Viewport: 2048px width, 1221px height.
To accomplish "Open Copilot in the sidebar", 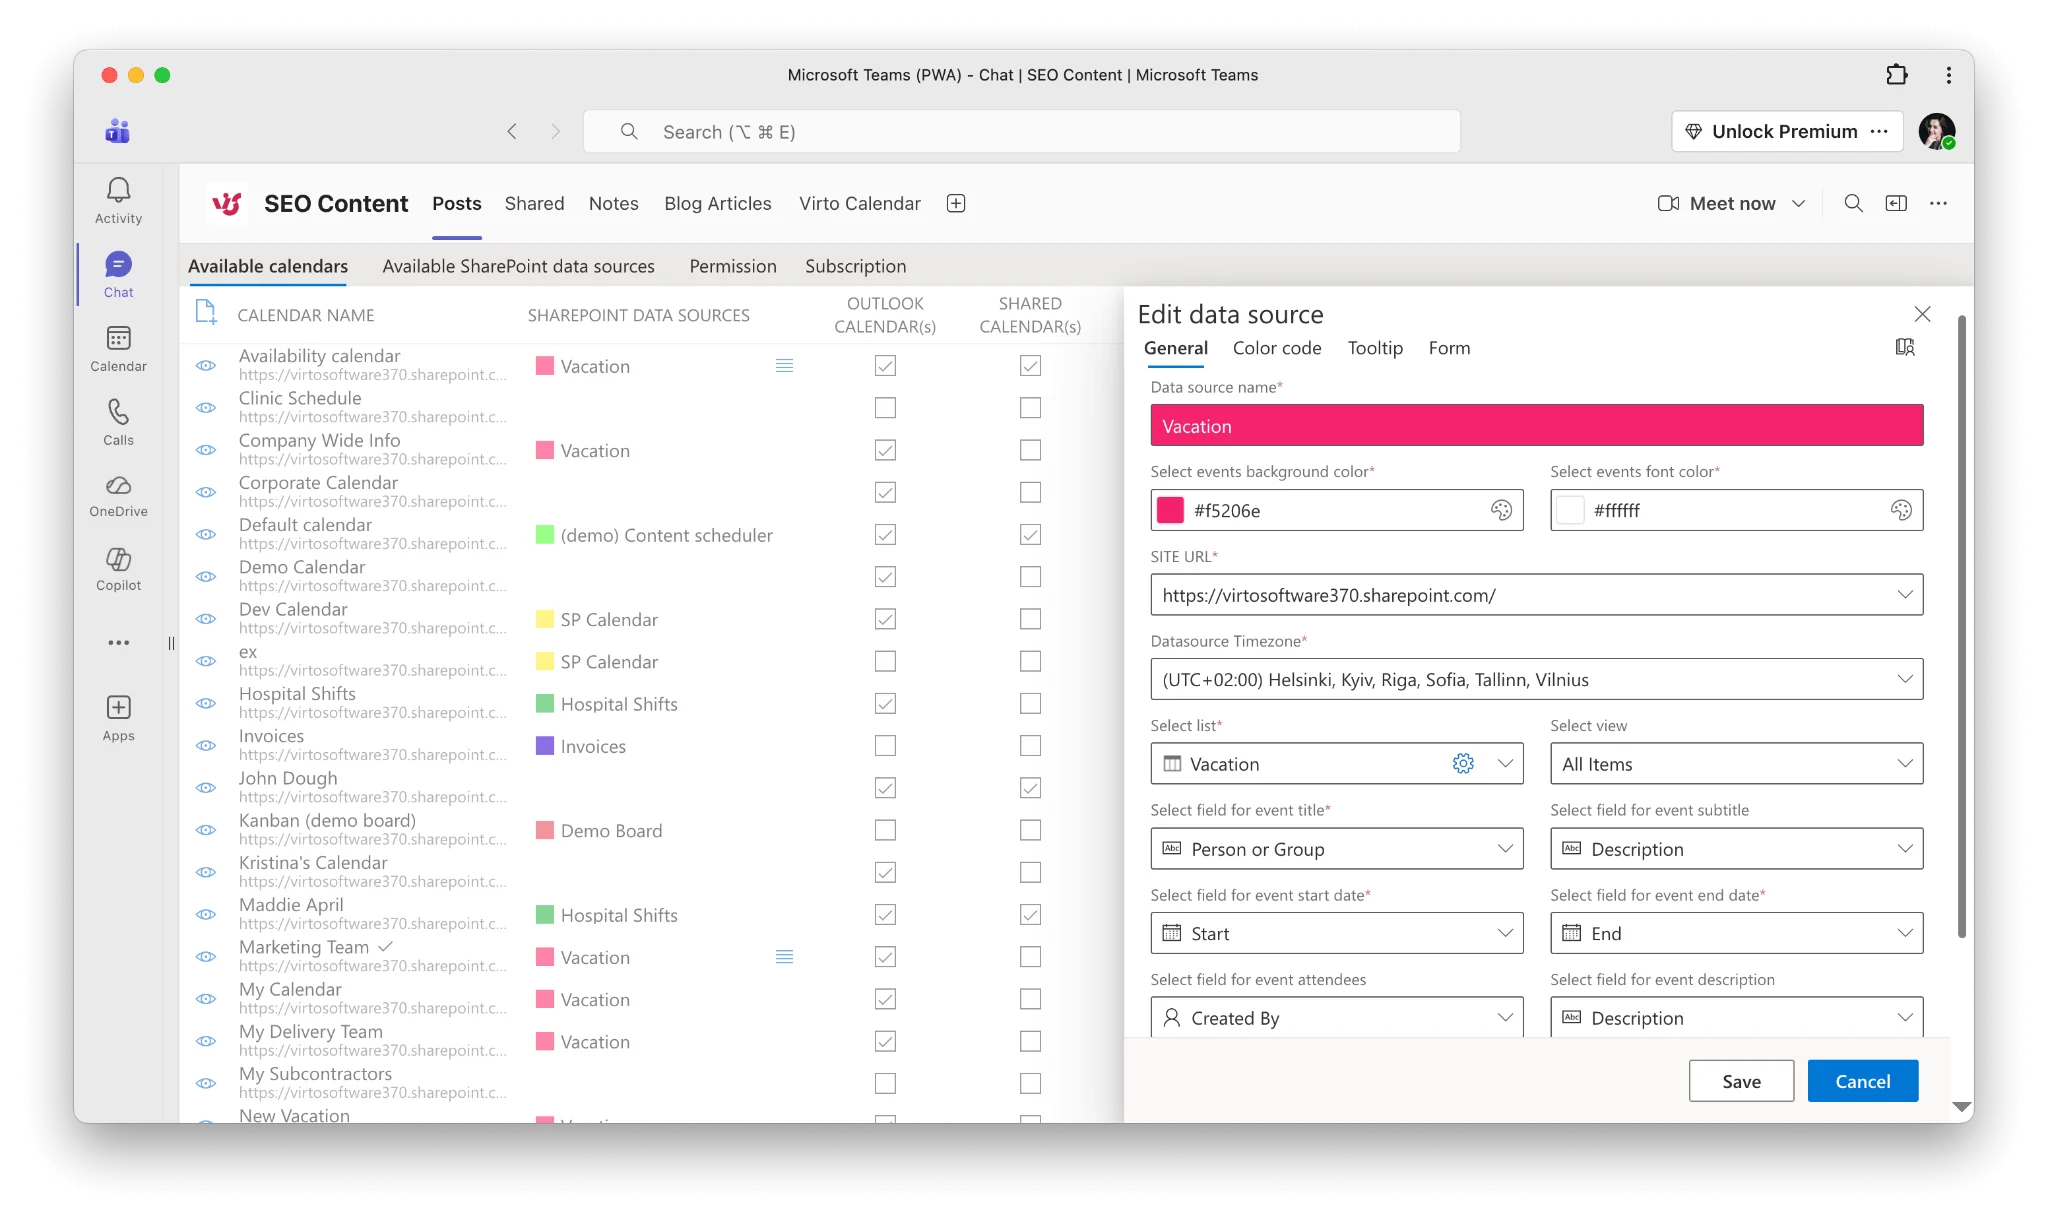I will point(118,569).
